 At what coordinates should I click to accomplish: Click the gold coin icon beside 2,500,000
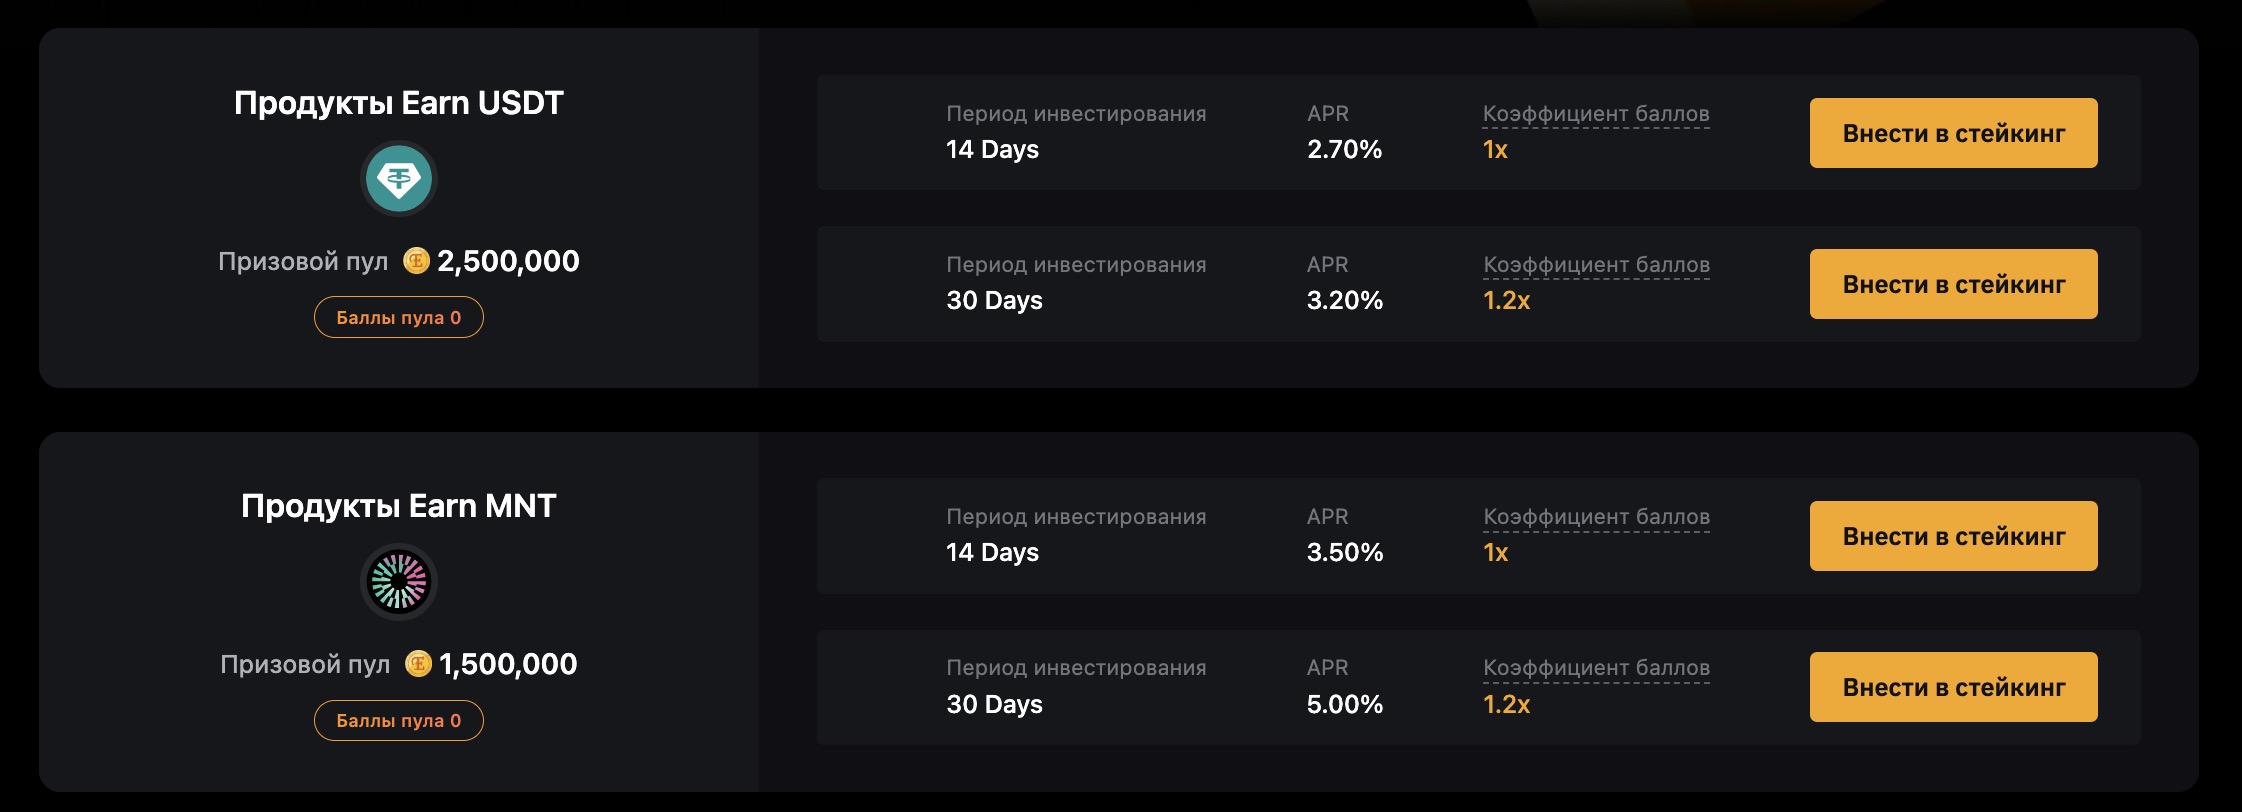point(416,261)
